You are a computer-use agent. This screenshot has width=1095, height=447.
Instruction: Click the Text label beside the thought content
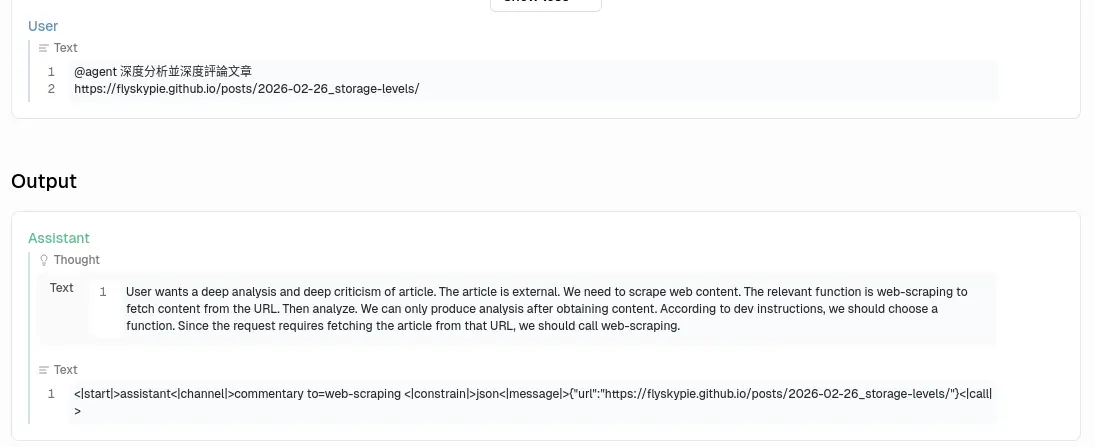[62, 288]
